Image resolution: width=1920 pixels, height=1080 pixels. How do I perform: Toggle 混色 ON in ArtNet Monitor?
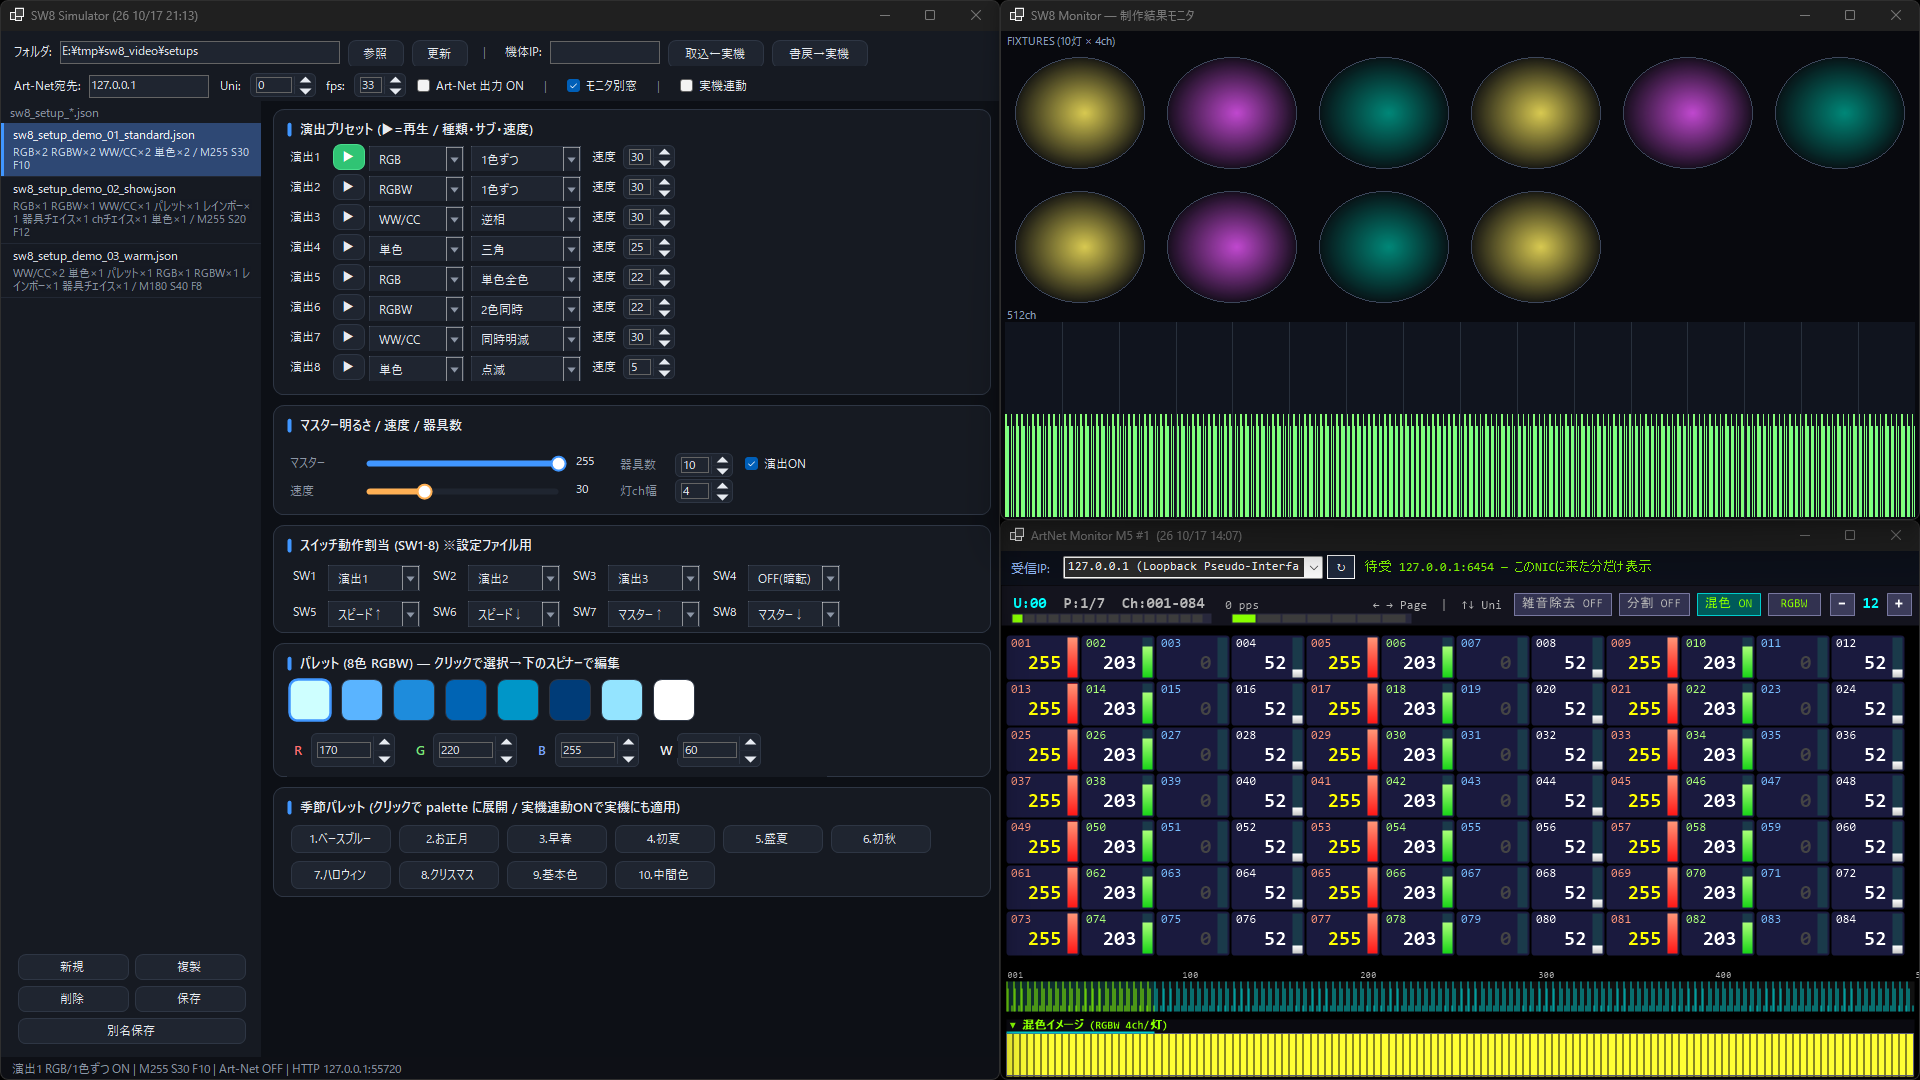click(1728, 604)
